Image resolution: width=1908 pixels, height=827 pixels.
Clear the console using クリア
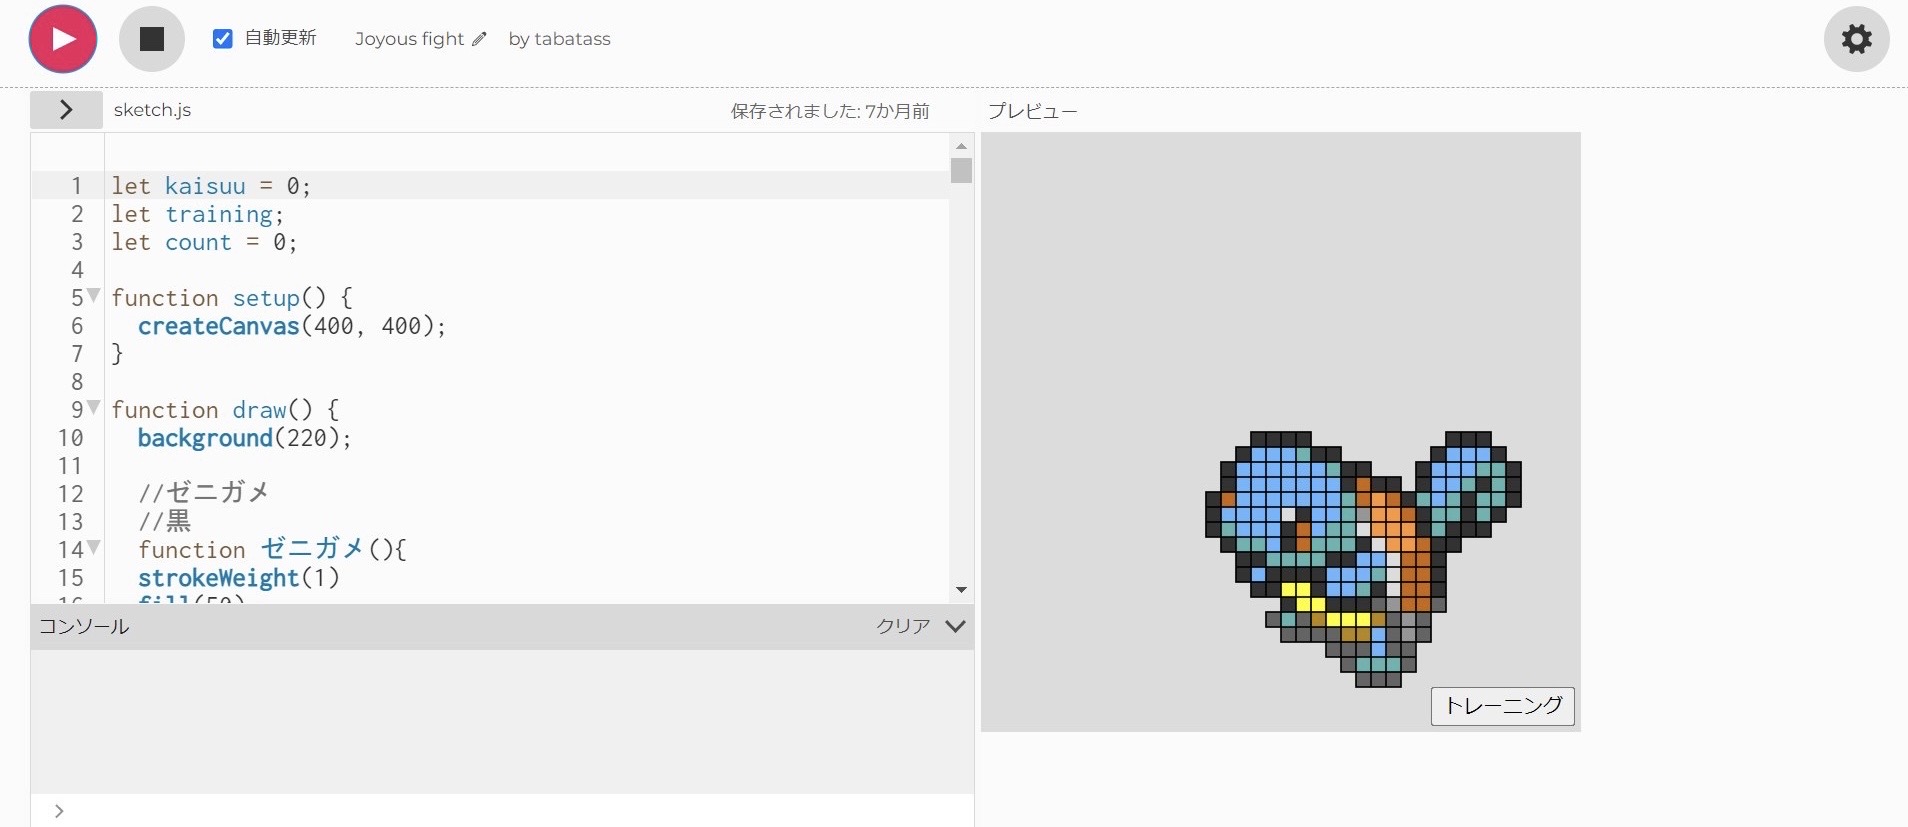(x=903, y=626)
